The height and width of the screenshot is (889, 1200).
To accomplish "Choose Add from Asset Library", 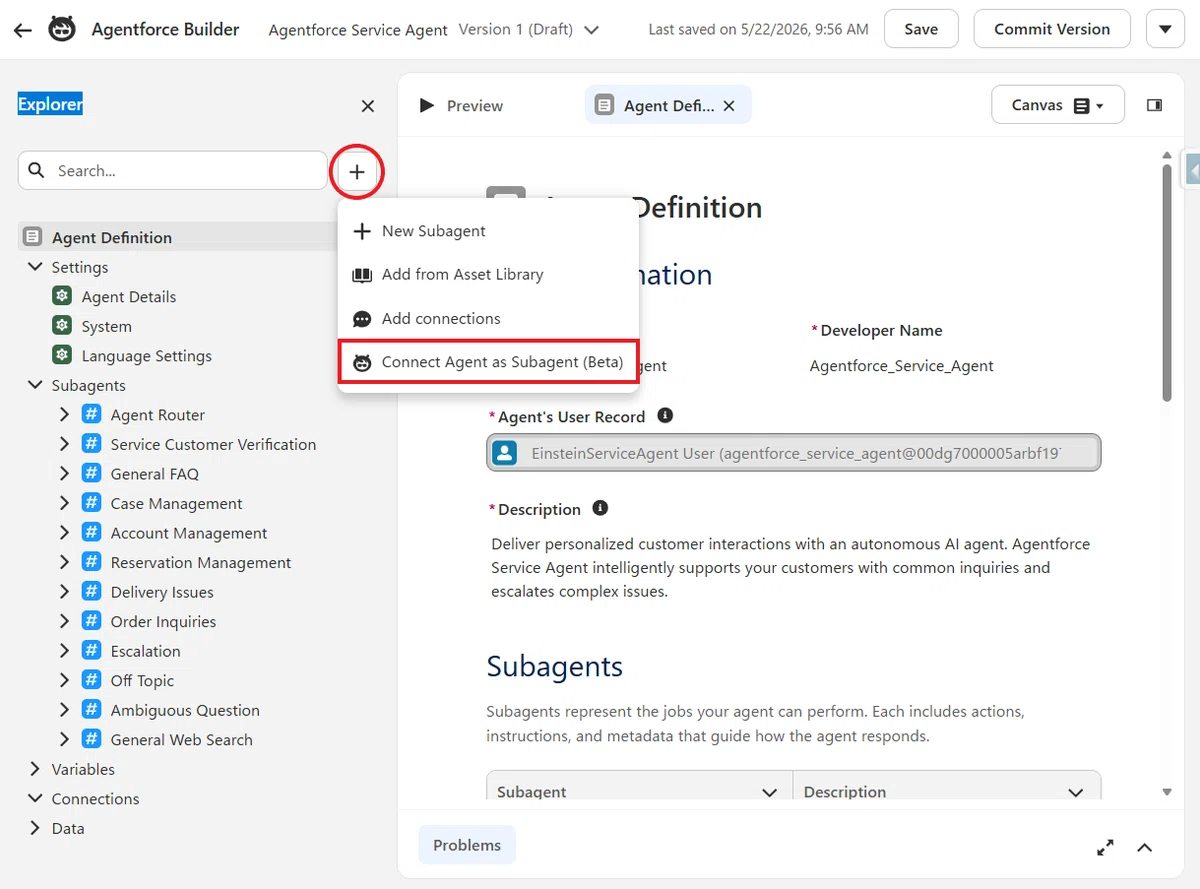I will click(x=488, y=274).
